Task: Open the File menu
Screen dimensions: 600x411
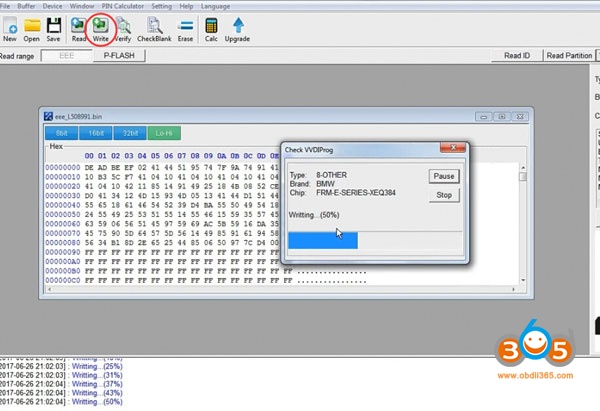Action: point(5,6)
